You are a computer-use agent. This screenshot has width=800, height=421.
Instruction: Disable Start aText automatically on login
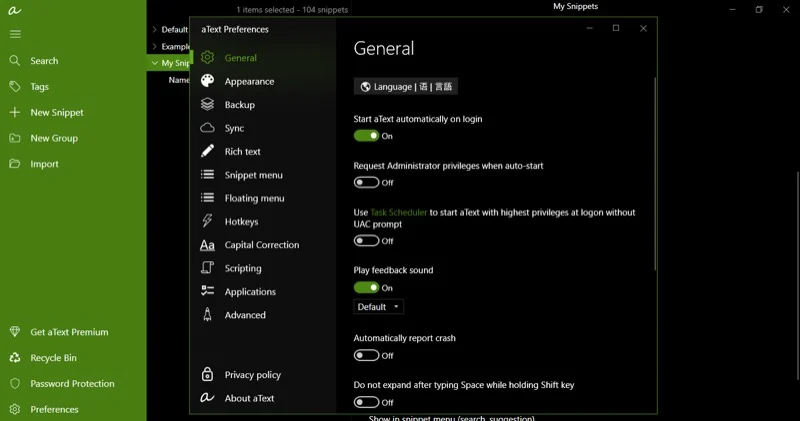point(366,136)
